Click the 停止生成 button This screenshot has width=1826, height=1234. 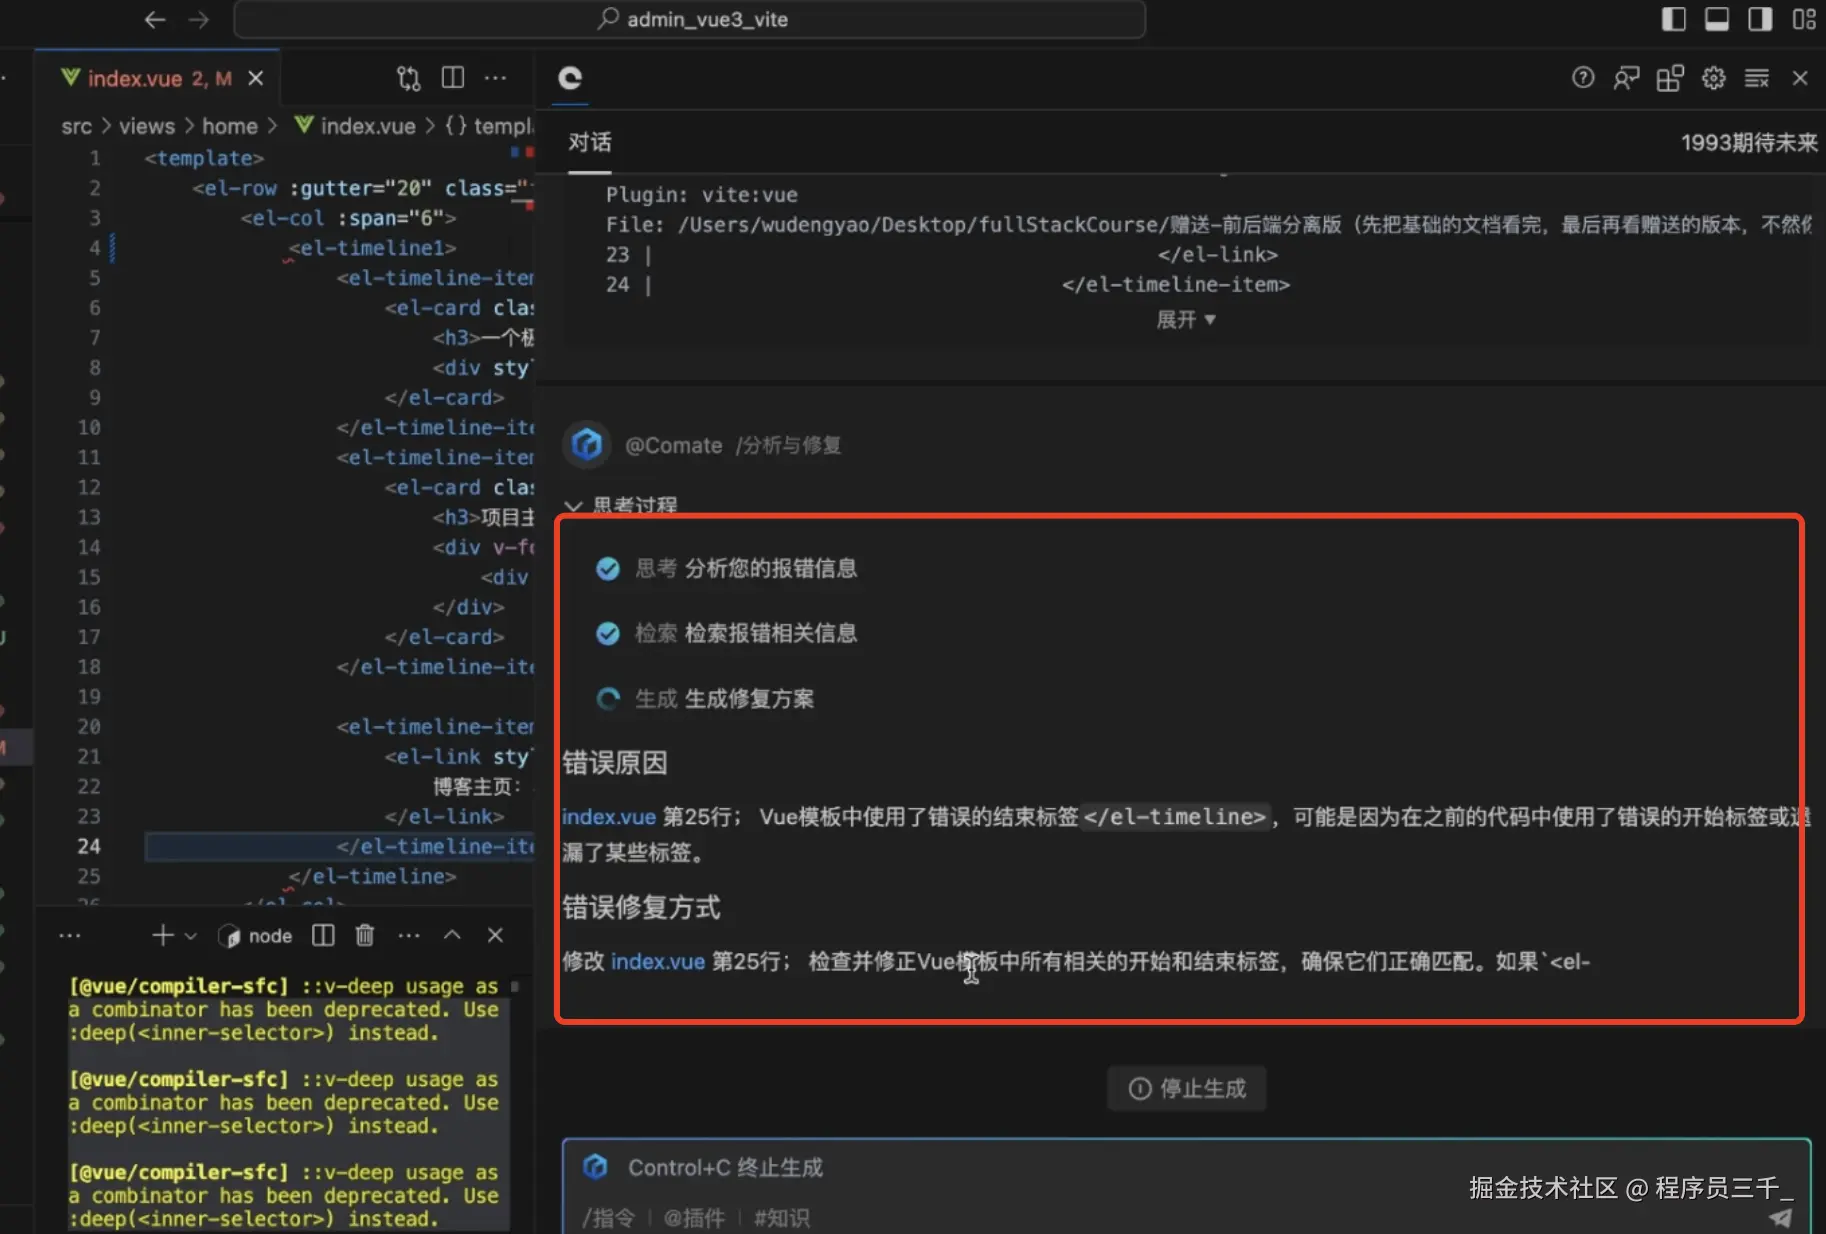click(x=1187, y=1088)
